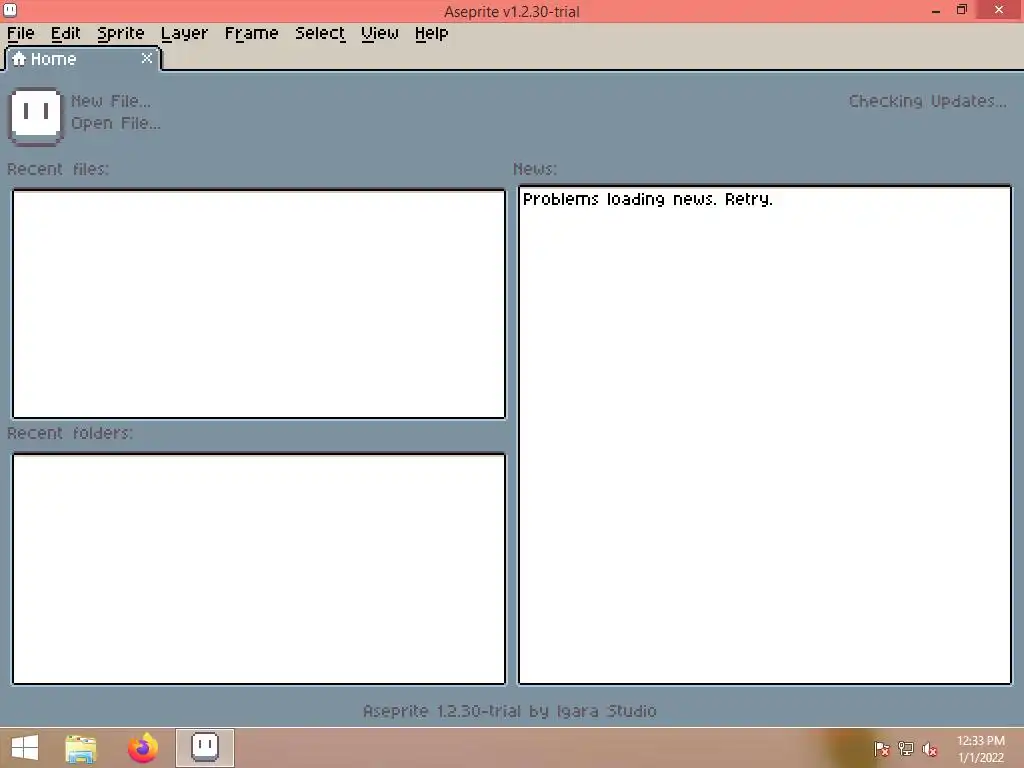Open the Windows Start button

coord(25,748)
